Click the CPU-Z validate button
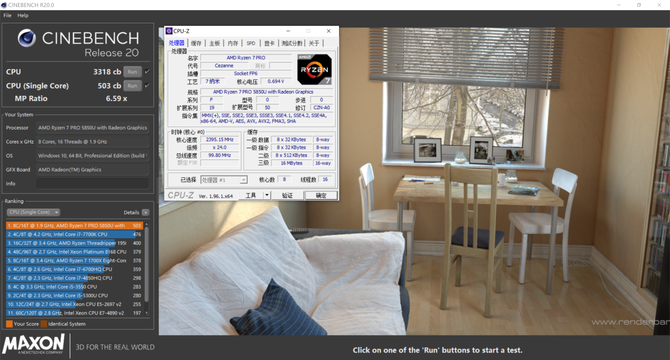The image size is (670, 360). [x=287, y=195]
